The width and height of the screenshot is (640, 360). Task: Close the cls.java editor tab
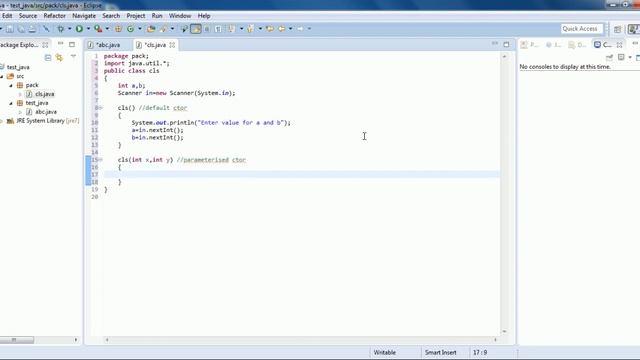(x=172, y=45)
